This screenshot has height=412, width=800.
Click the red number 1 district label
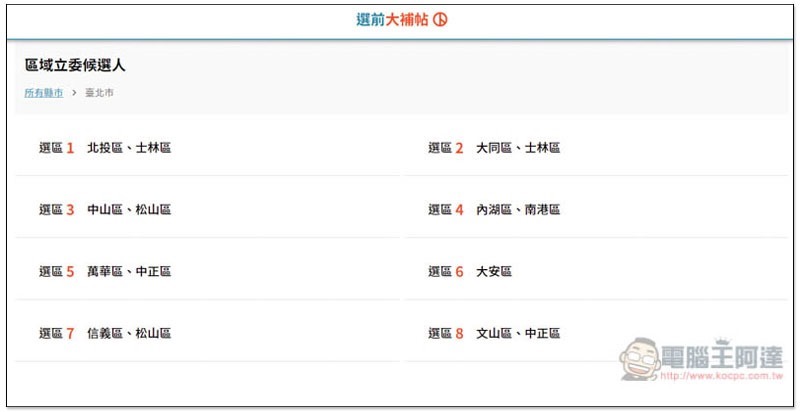click(x=70, y=148)
